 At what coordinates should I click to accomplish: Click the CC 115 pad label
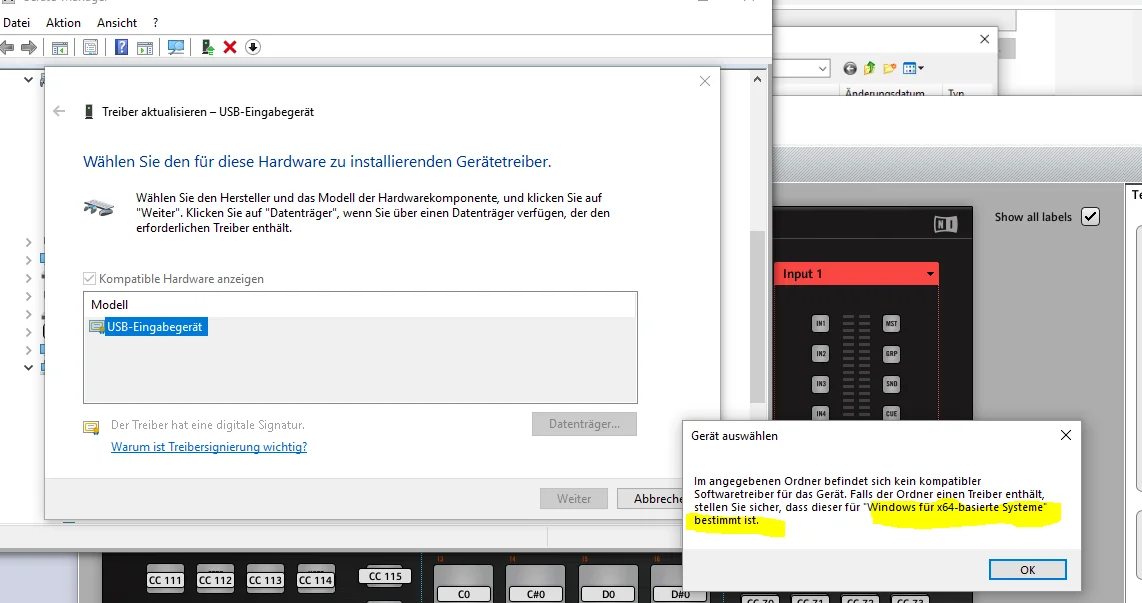pos(385,576)
